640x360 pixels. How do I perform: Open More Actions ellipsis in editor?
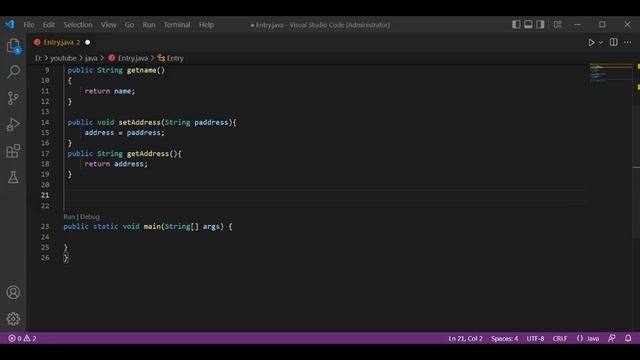tap(628, 42)
